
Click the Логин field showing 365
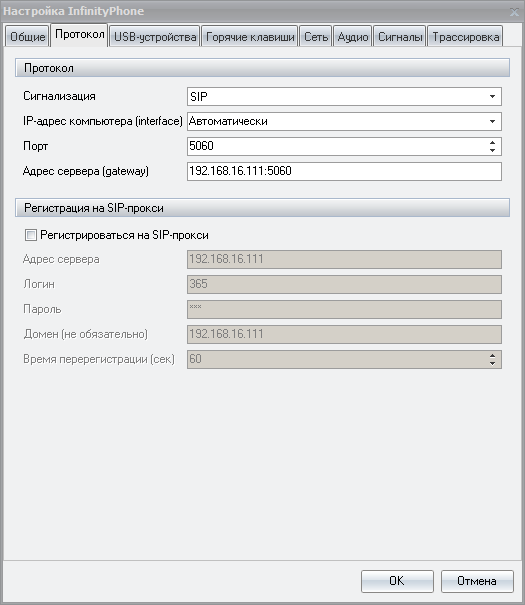(344, 284)
